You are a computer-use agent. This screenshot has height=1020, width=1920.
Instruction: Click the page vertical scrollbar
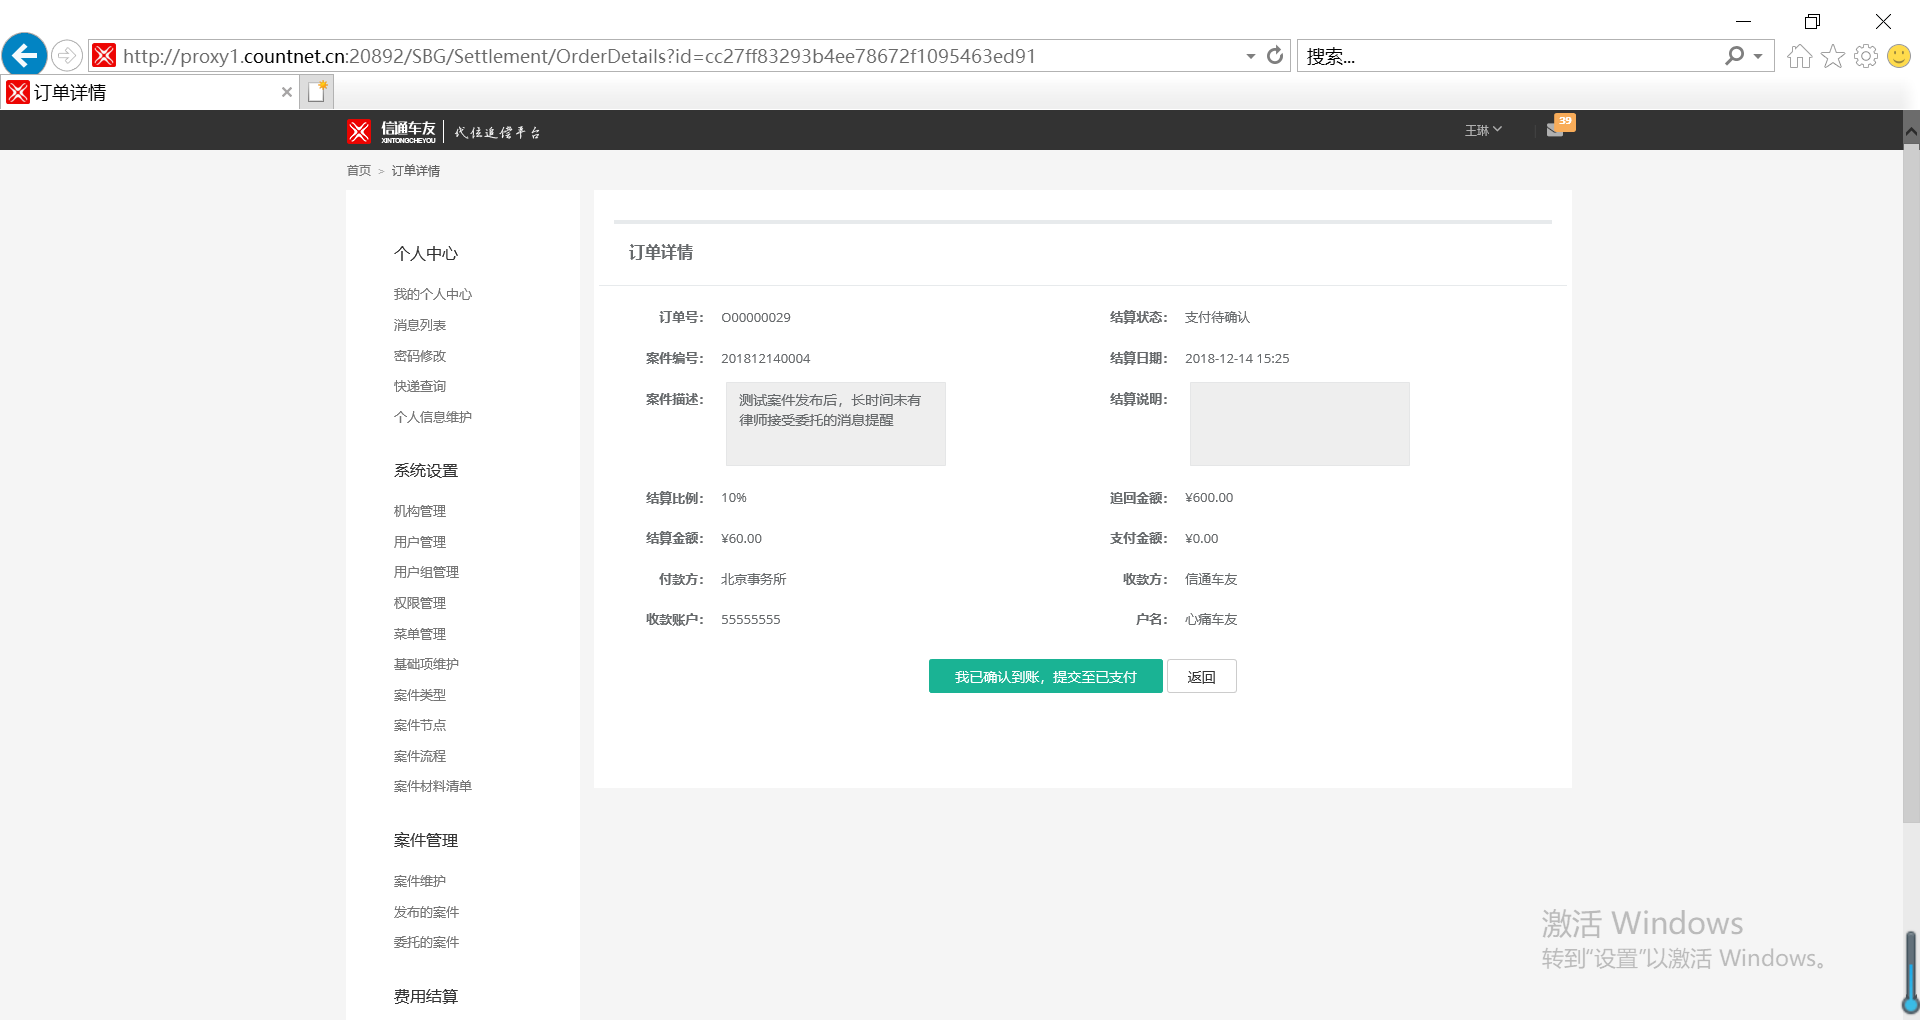1910,480
